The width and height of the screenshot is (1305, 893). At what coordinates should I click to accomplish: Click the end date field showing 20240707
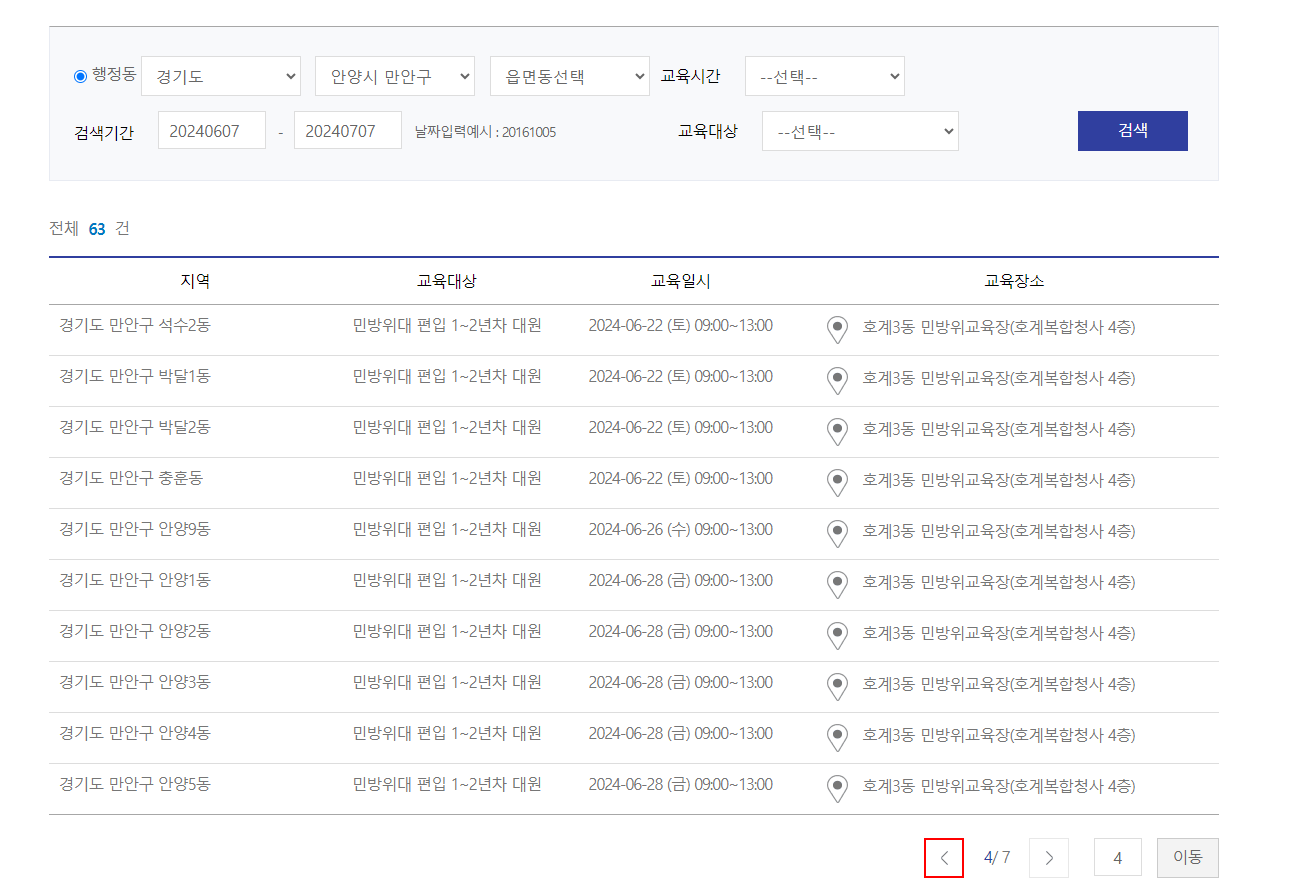coord(347,130)
